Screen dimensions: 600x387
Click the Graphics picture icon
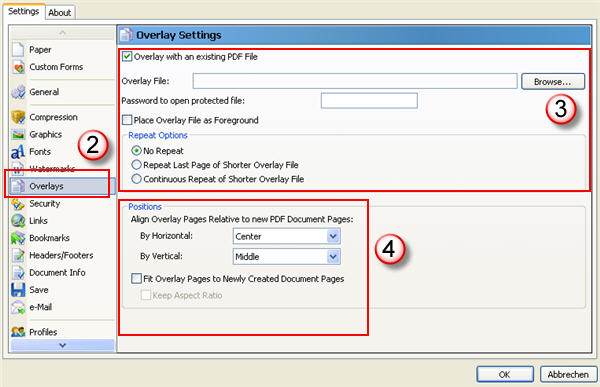tap(18, 134)
